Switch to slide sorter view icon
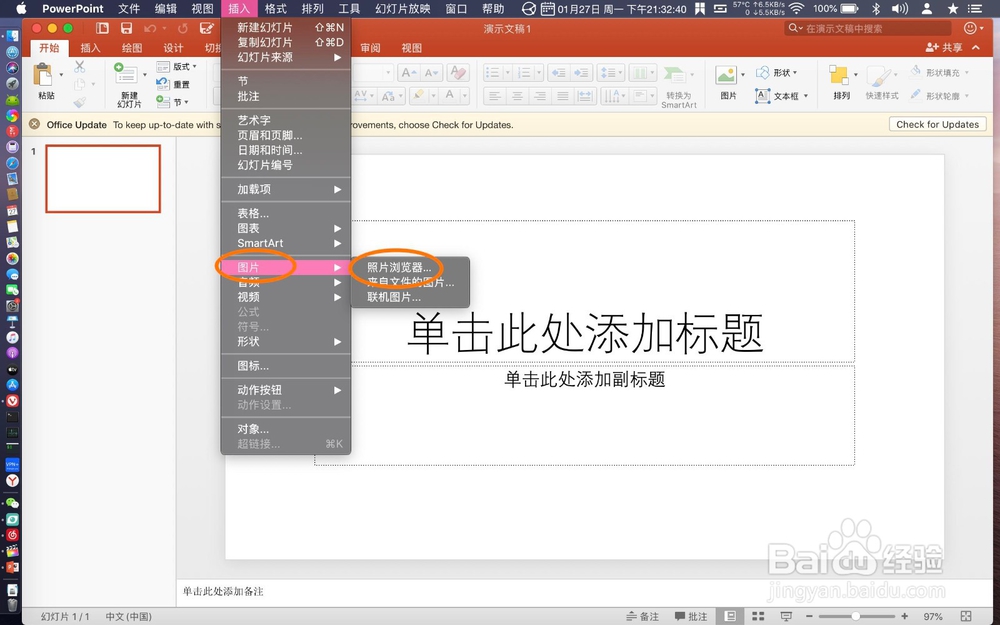Screen dimensions: 1000x625 [x=758, y=616]
